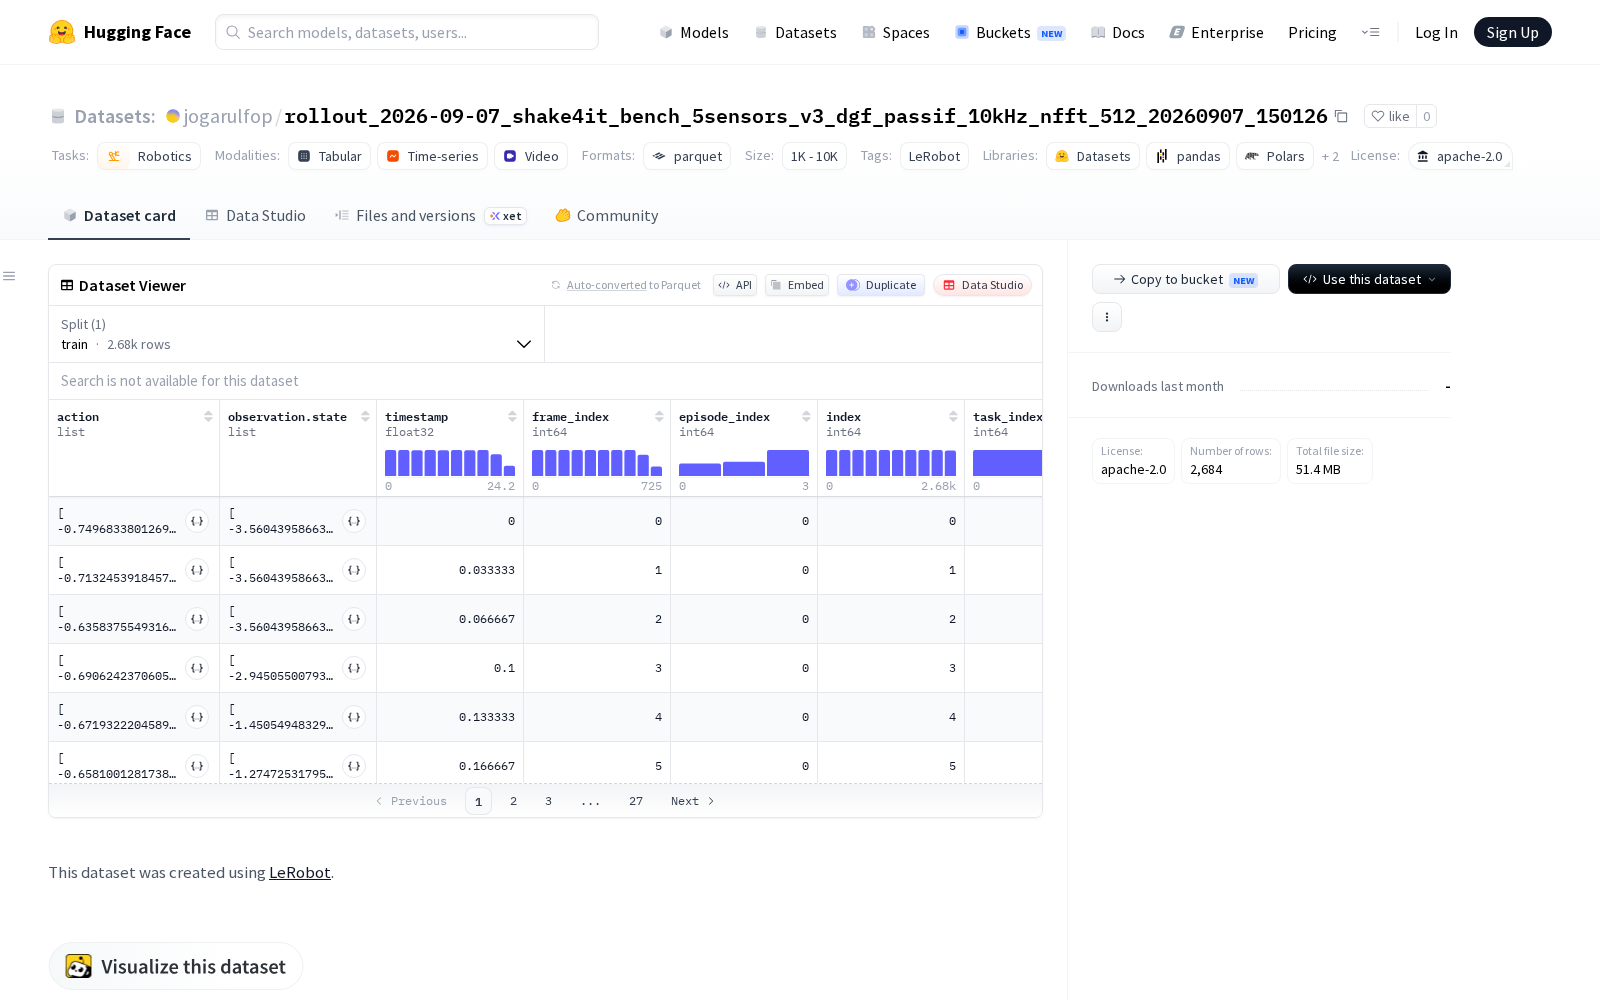Open the Polars library tag
Image resolution: width=1600 pixels, height=1000 pixels.
coord(1275,156)
